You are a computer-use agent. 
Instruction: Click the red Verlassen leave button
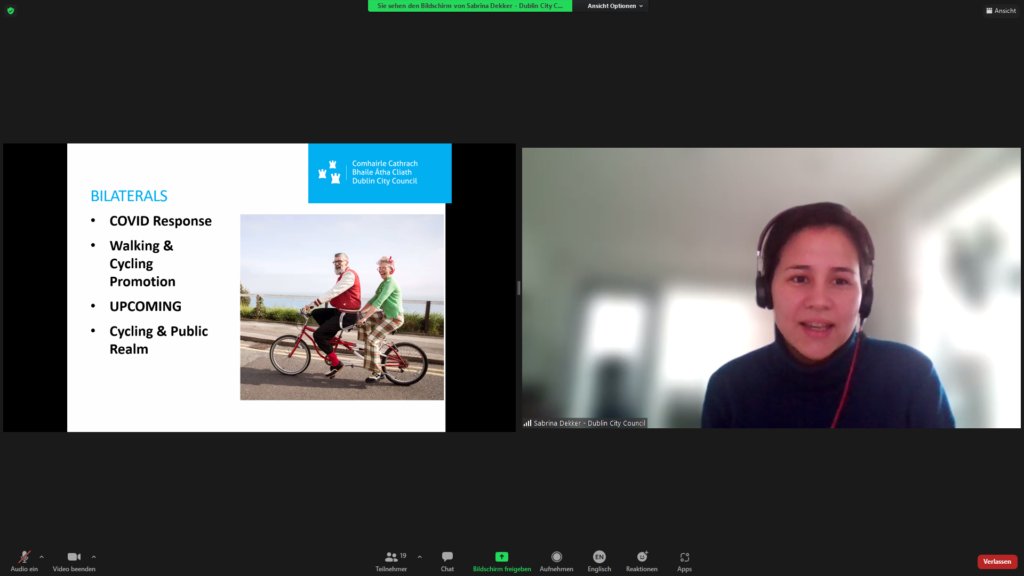[x=997, y=562]
